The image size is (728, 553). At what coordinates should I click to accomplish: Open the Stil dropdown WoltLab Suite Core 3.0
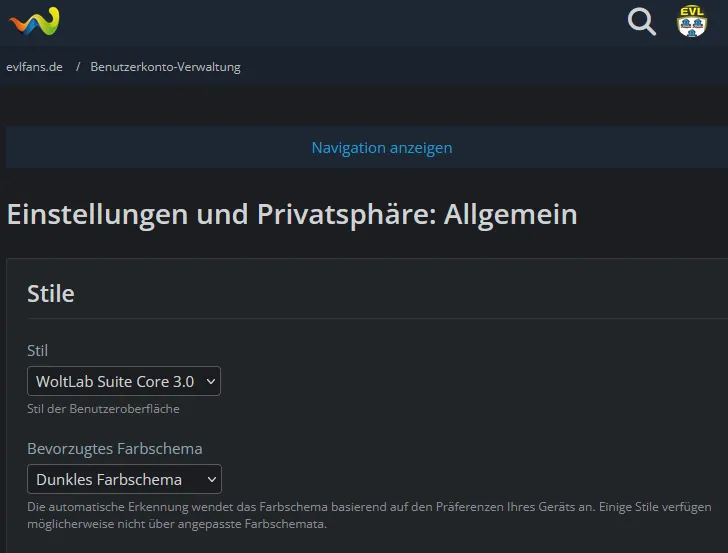coord(124,381)
